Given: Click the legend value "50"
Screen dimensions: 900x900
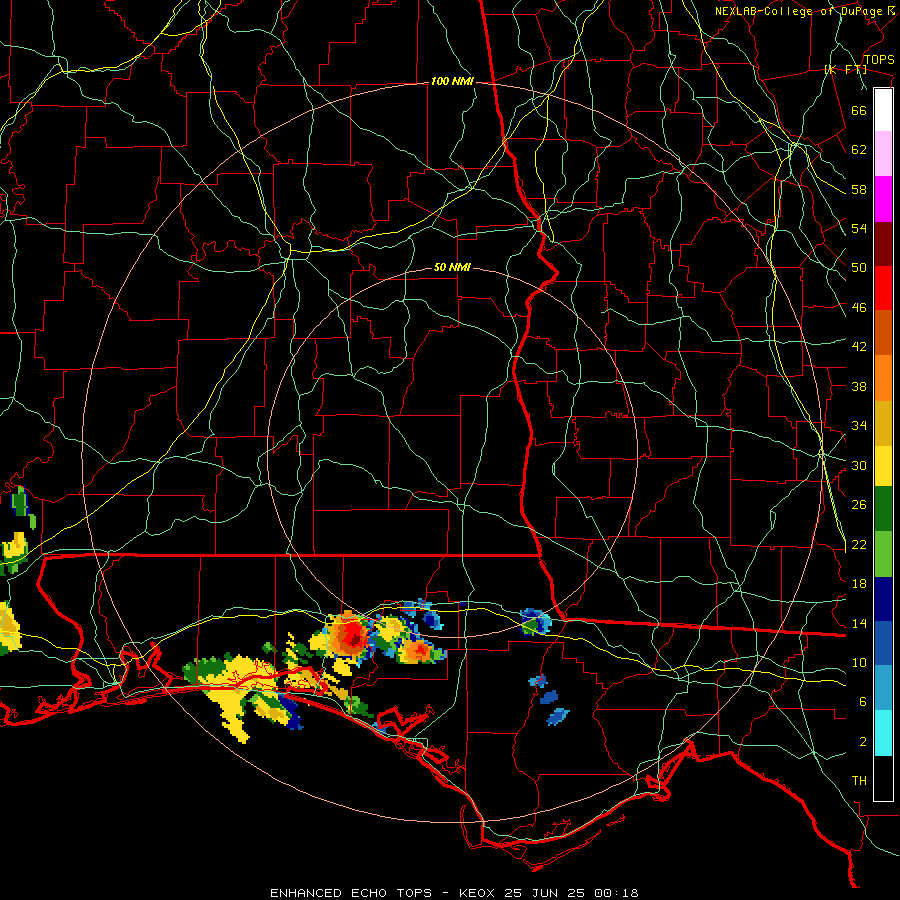Looking at the screenshot, I should coord(859,268).
